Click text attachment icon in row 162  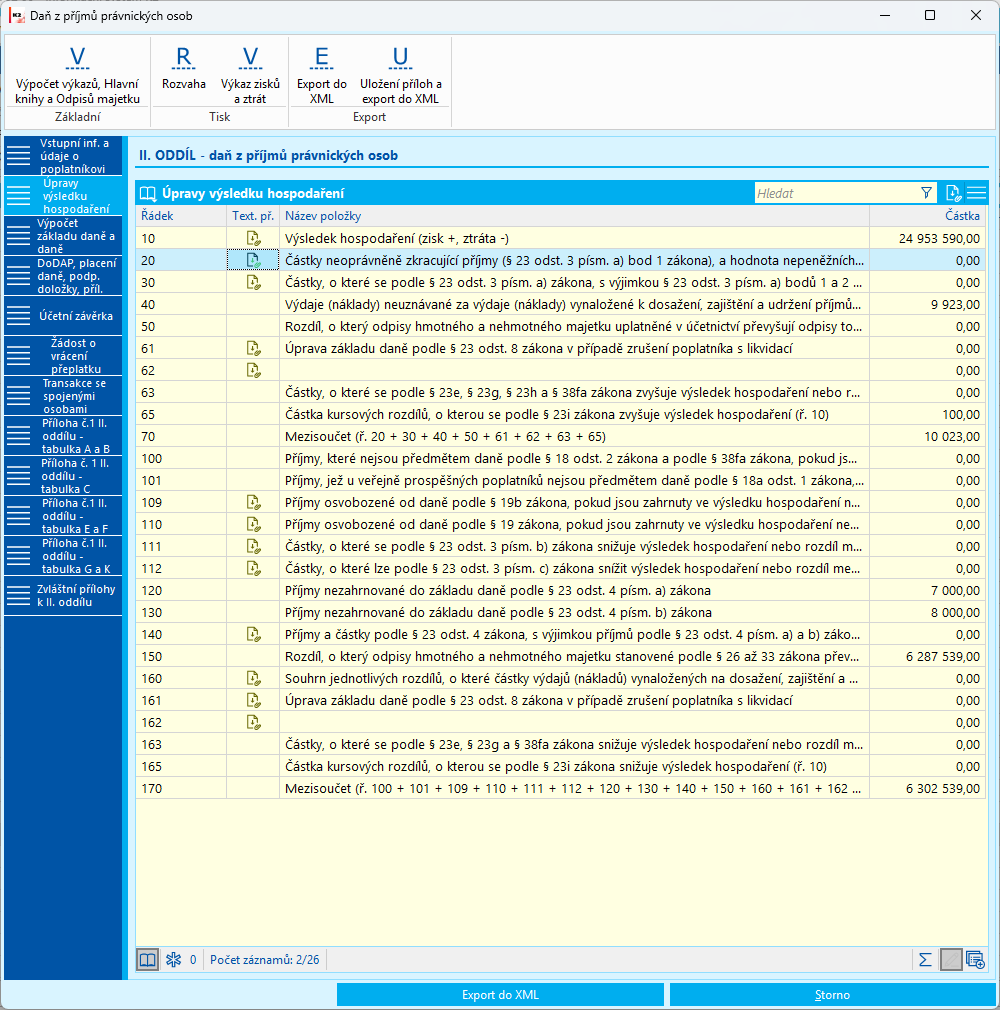coord(253,722)
